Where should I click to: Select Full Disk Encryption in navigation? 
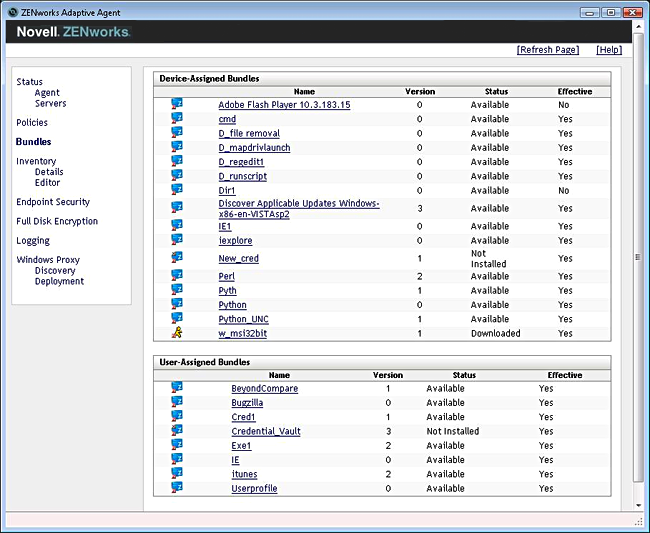[57, 221]
